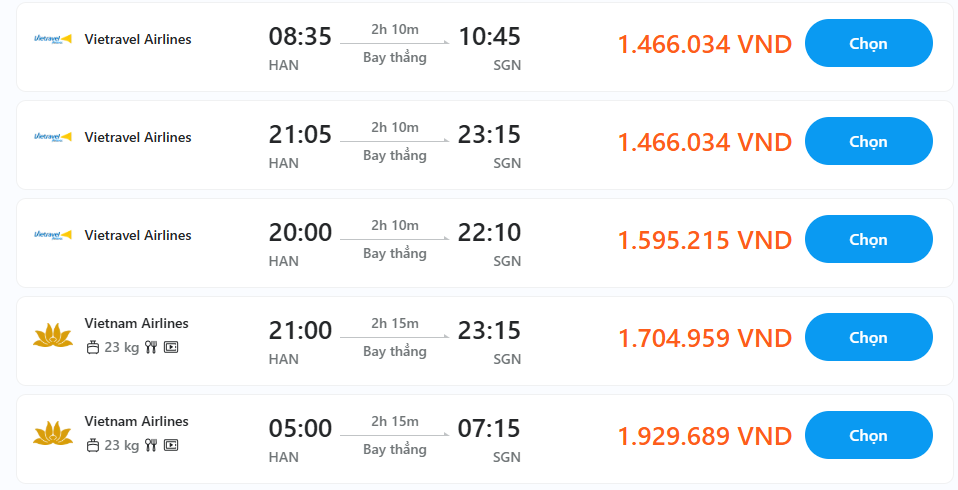Viewport: 958px width, 490px height.
Task: Click Vietnam Airlines lotus logo on 05:00 flight
Action: coord(53,434)
